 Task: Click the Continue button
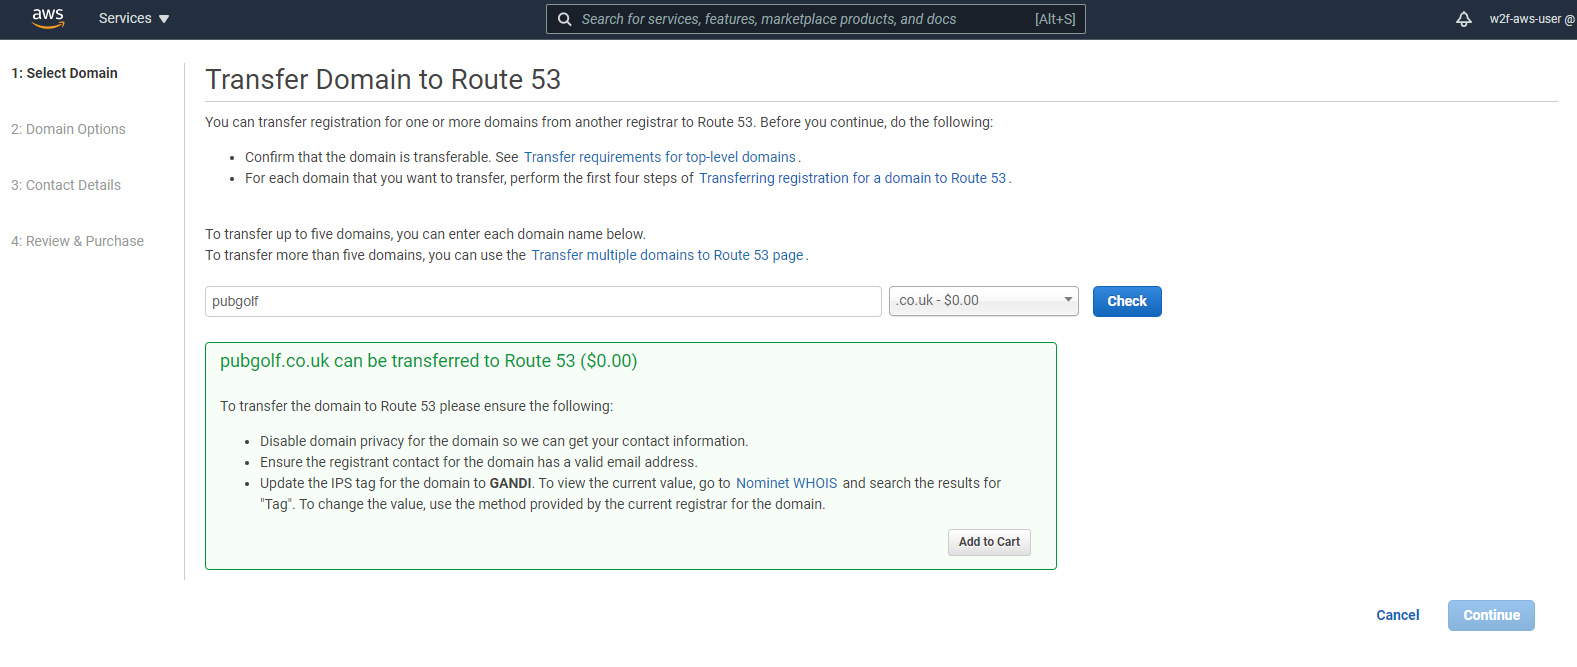(1491, 615)
